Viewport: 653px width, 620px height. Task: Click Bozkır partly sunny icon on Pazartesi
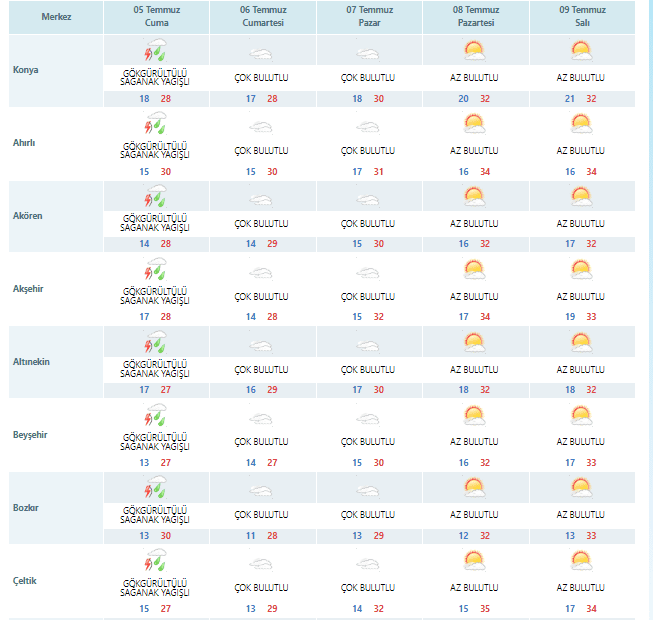(474, 488)
